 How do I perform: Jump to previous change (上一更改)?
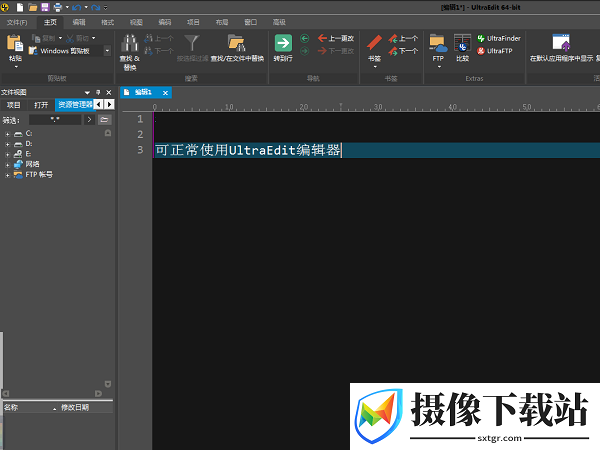pos(336,38)
